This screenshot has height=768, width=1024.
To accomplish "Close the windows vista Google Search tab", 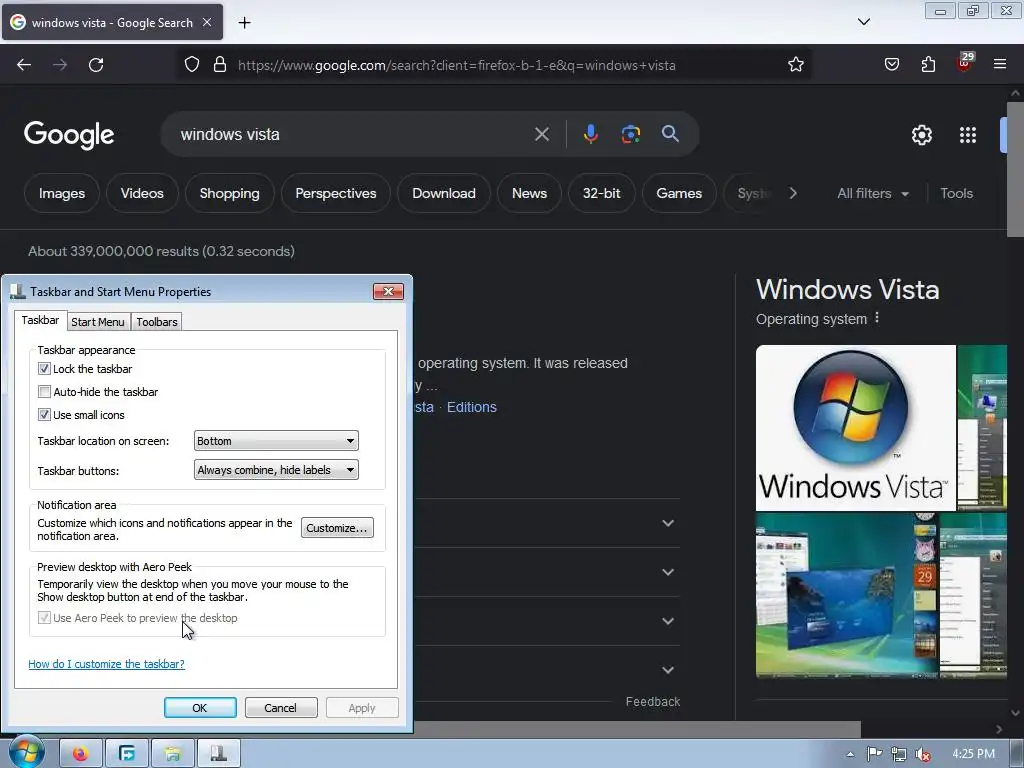I will point(206,22).
